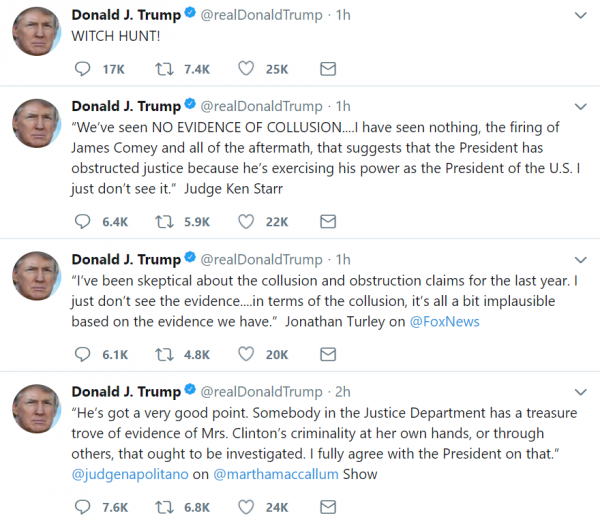
Task: Visit the @marthamaccallum mention link
Action: [276, 474]
